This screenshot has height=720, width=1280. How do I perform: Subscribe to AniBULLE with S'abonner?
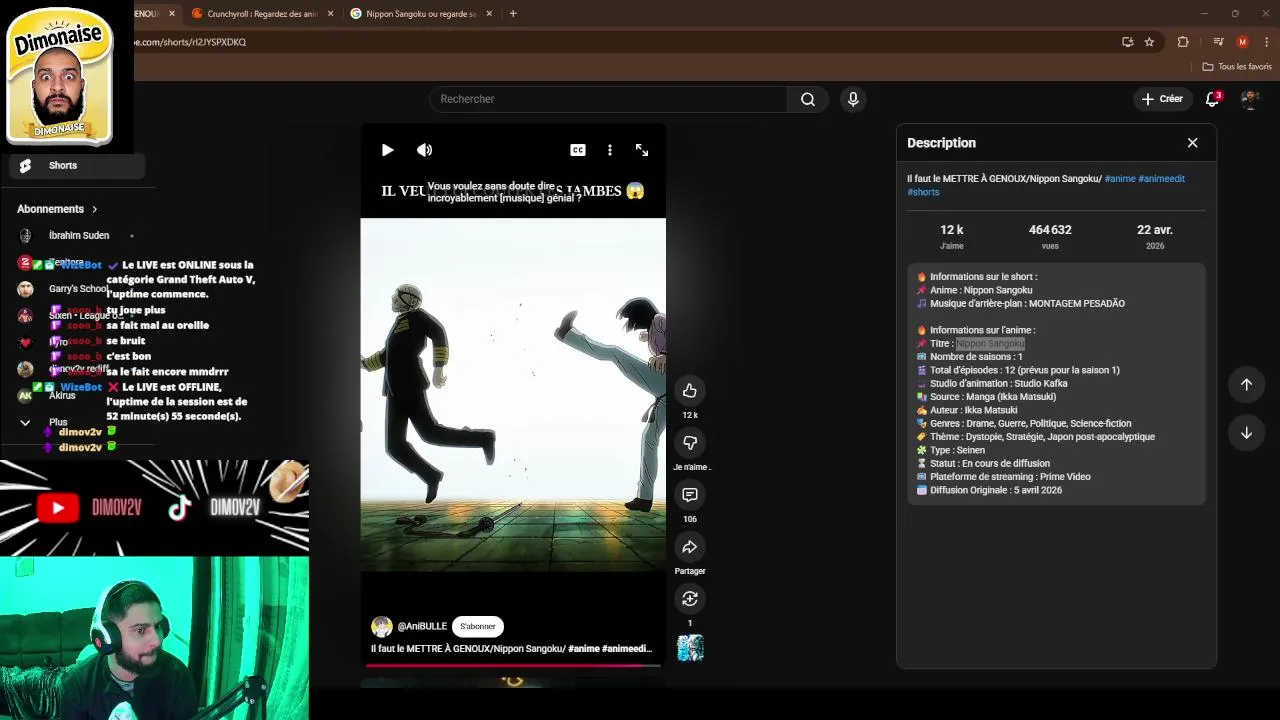pyautogui.click(x=478, y=626)
